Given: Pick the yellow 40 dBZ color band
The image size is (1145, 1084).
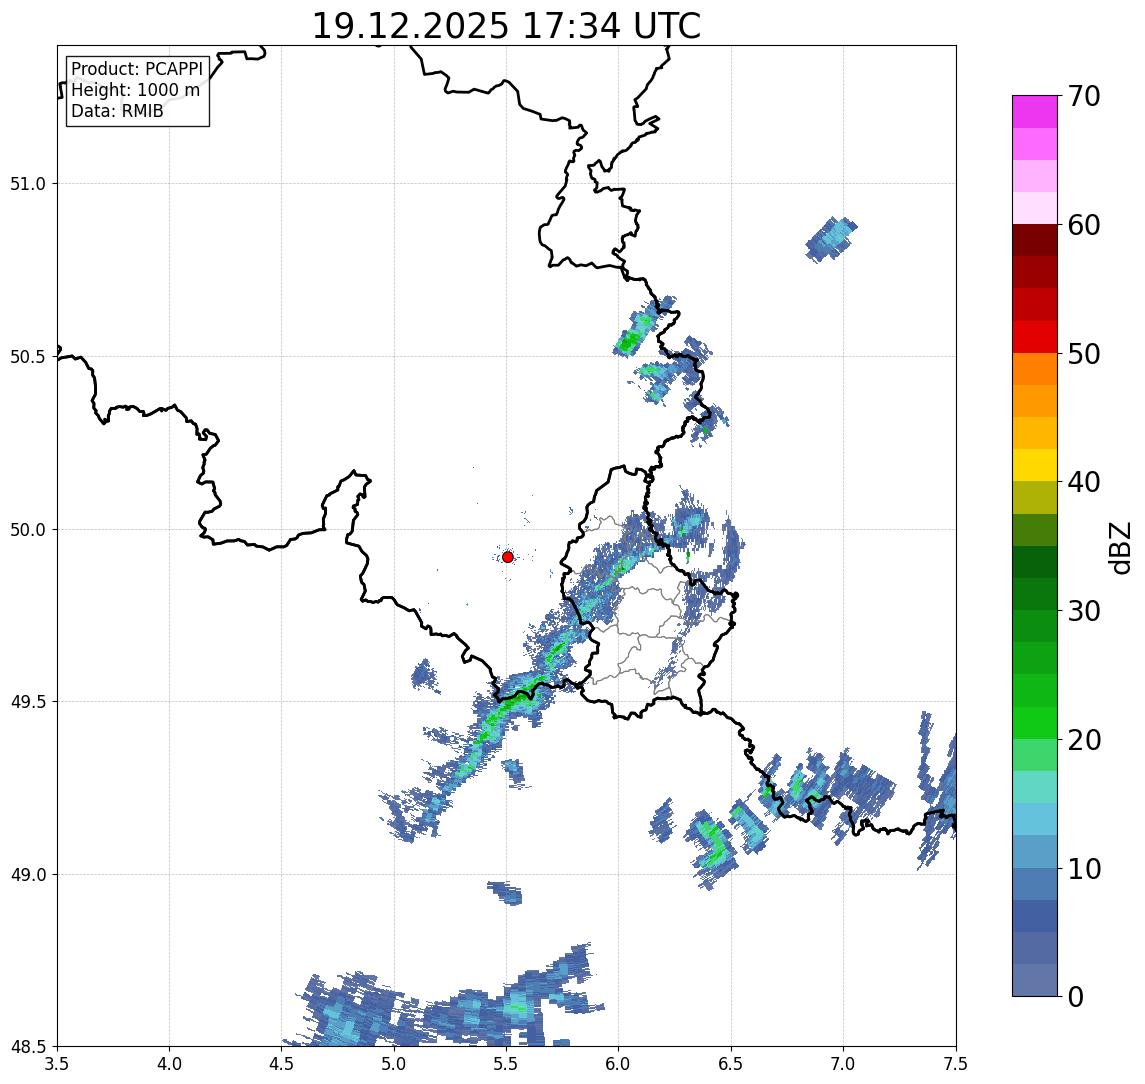Looking at the screenshot, I should click(1035, 465).
